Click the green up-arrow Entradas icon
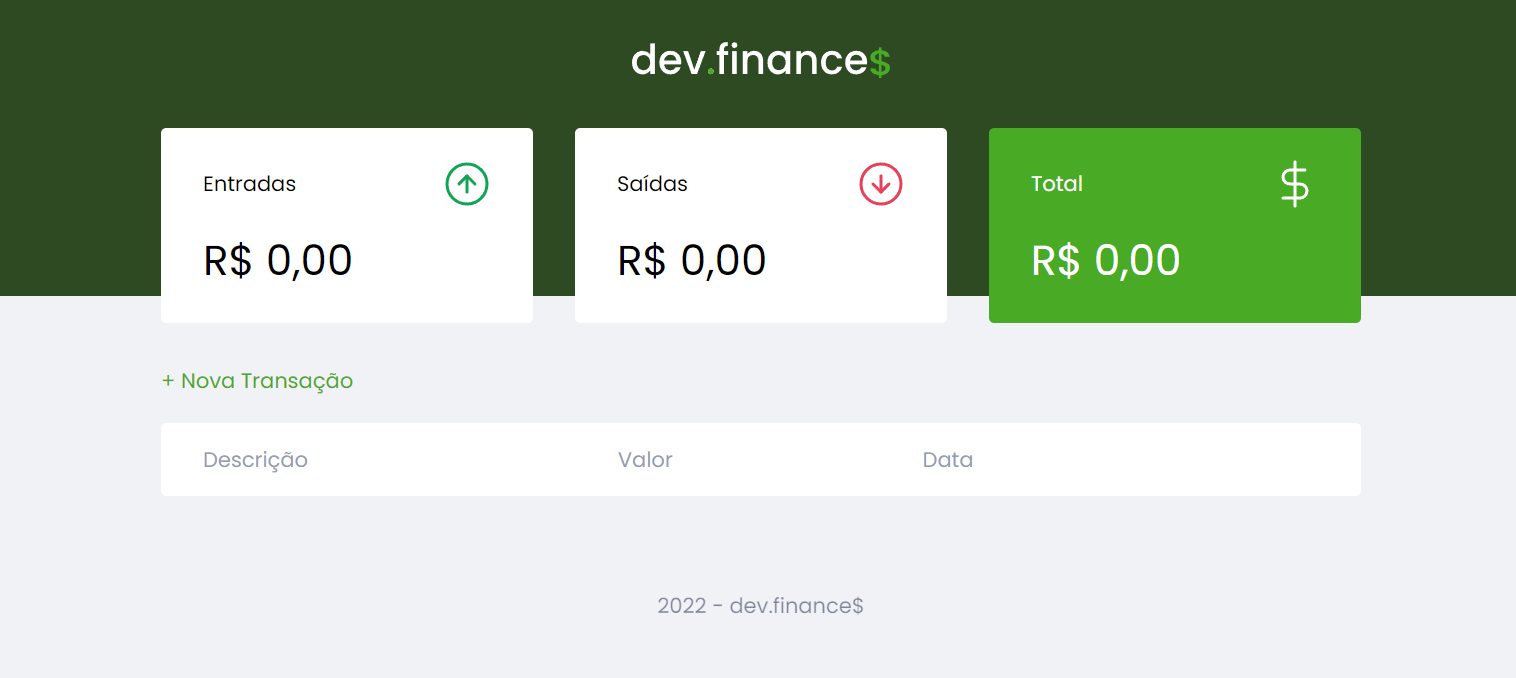This screenshot has height=678, width=1516. [467, 185]
